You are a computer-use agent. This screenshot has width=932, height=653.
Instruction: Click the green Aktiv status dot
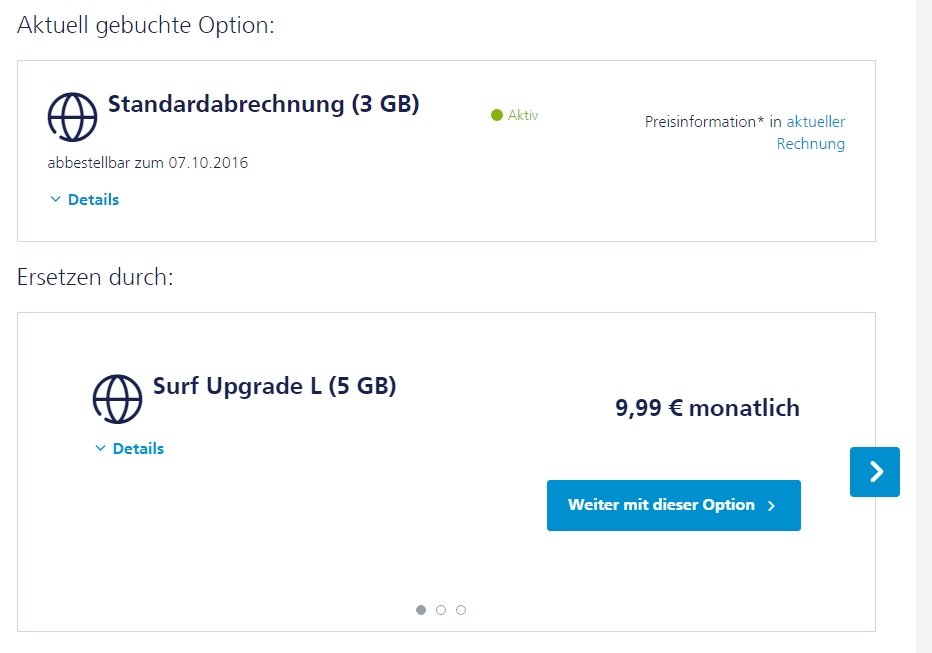click(x=495, y=115)
